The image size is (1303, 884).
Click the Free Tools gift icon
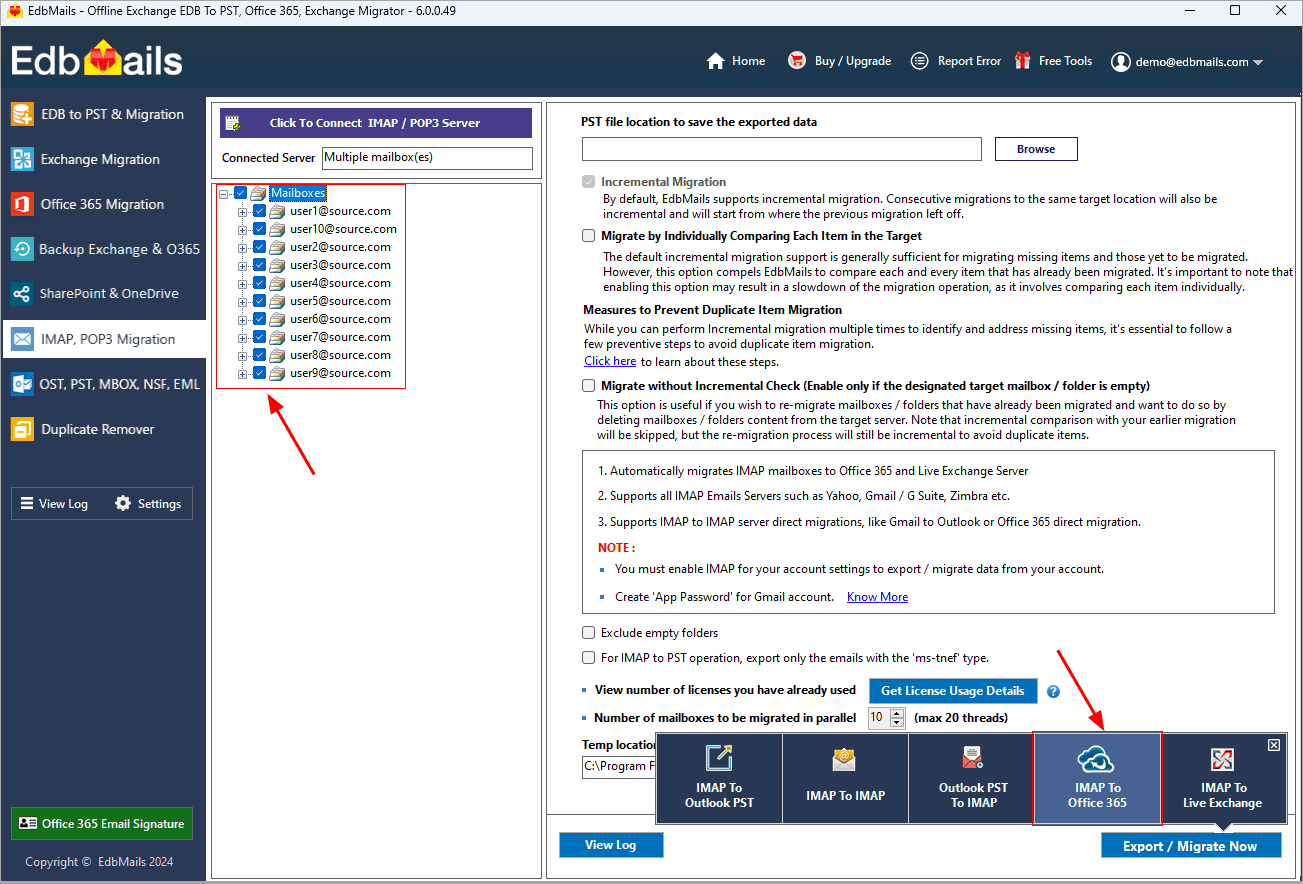pos(1022,61)
